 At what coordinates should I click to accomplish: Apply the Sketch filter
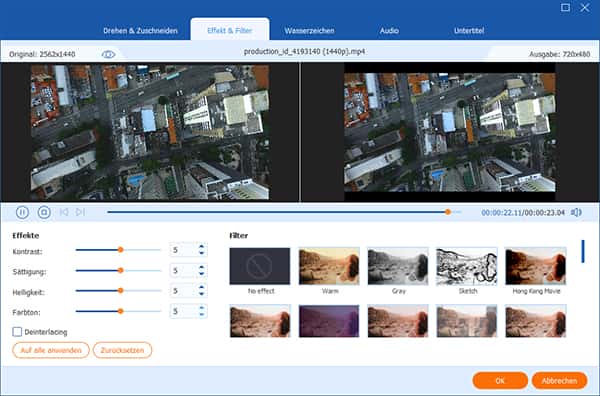click(467, 266)
